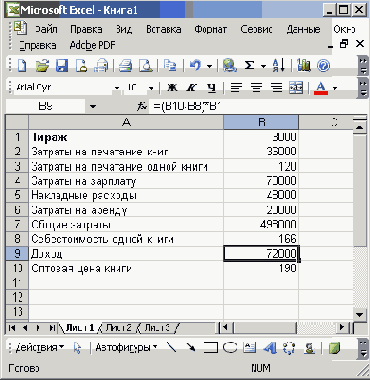This screenshot has width=370, height=380.
Task: Jump to the last sheet tab arrow
Action: [x=52, y=328]
